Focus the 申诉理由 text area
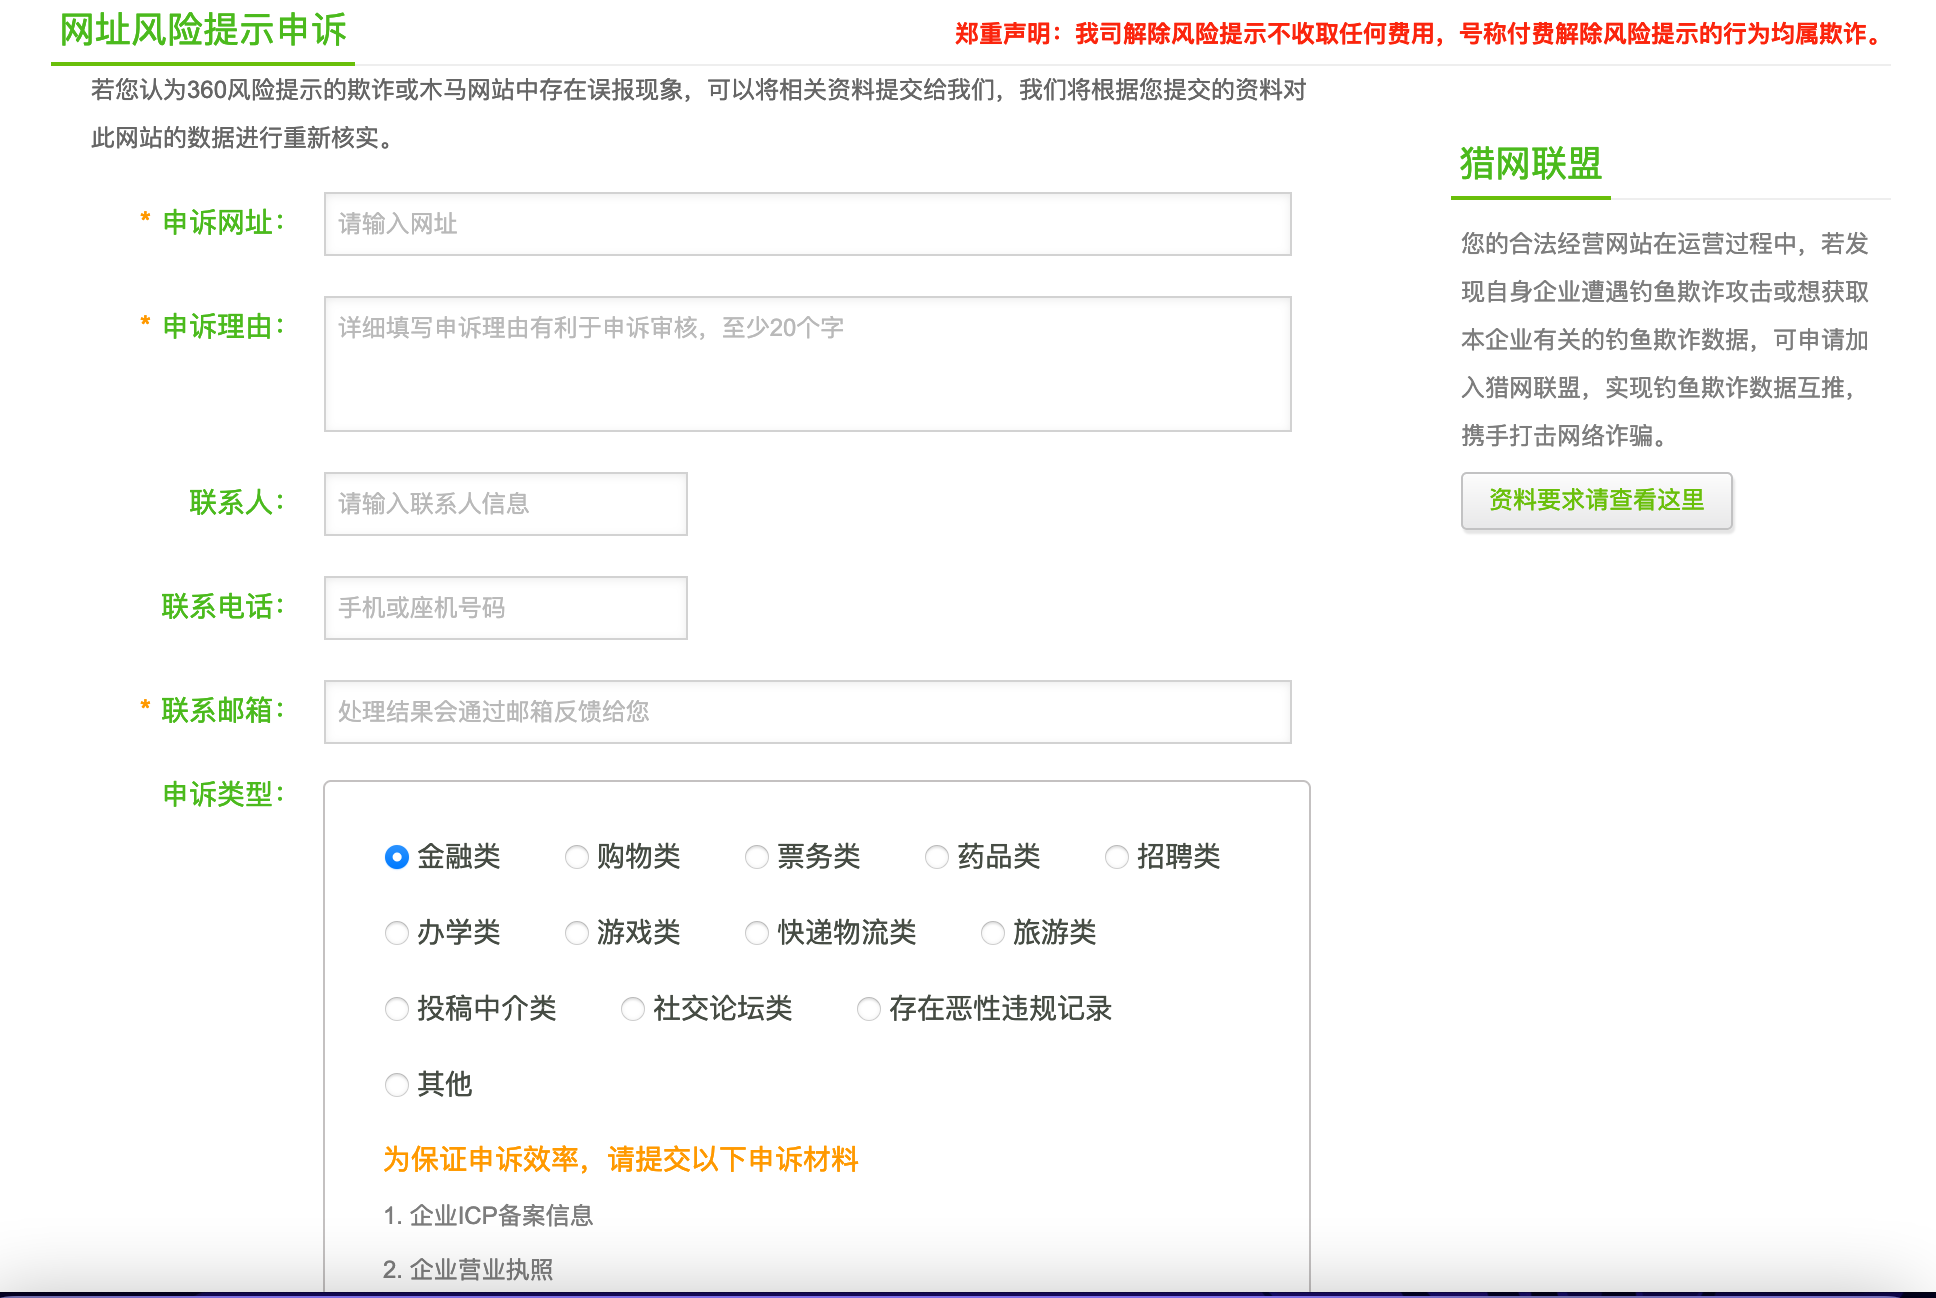The width and height of the screenshot is (1936, 1298). pyautogui.click(x=808, y=364)
